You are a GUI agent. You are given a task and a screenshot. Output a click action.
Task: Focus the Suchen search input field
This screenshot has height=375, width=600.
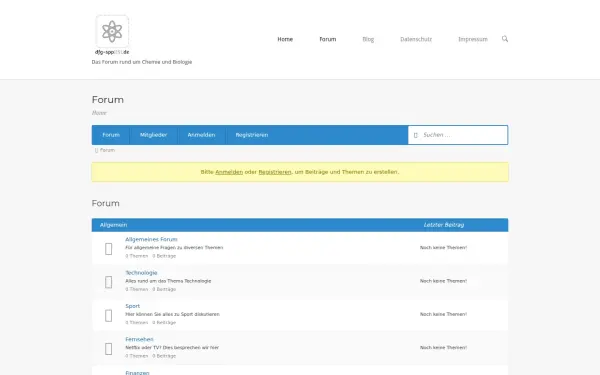[x=458, y=135]
